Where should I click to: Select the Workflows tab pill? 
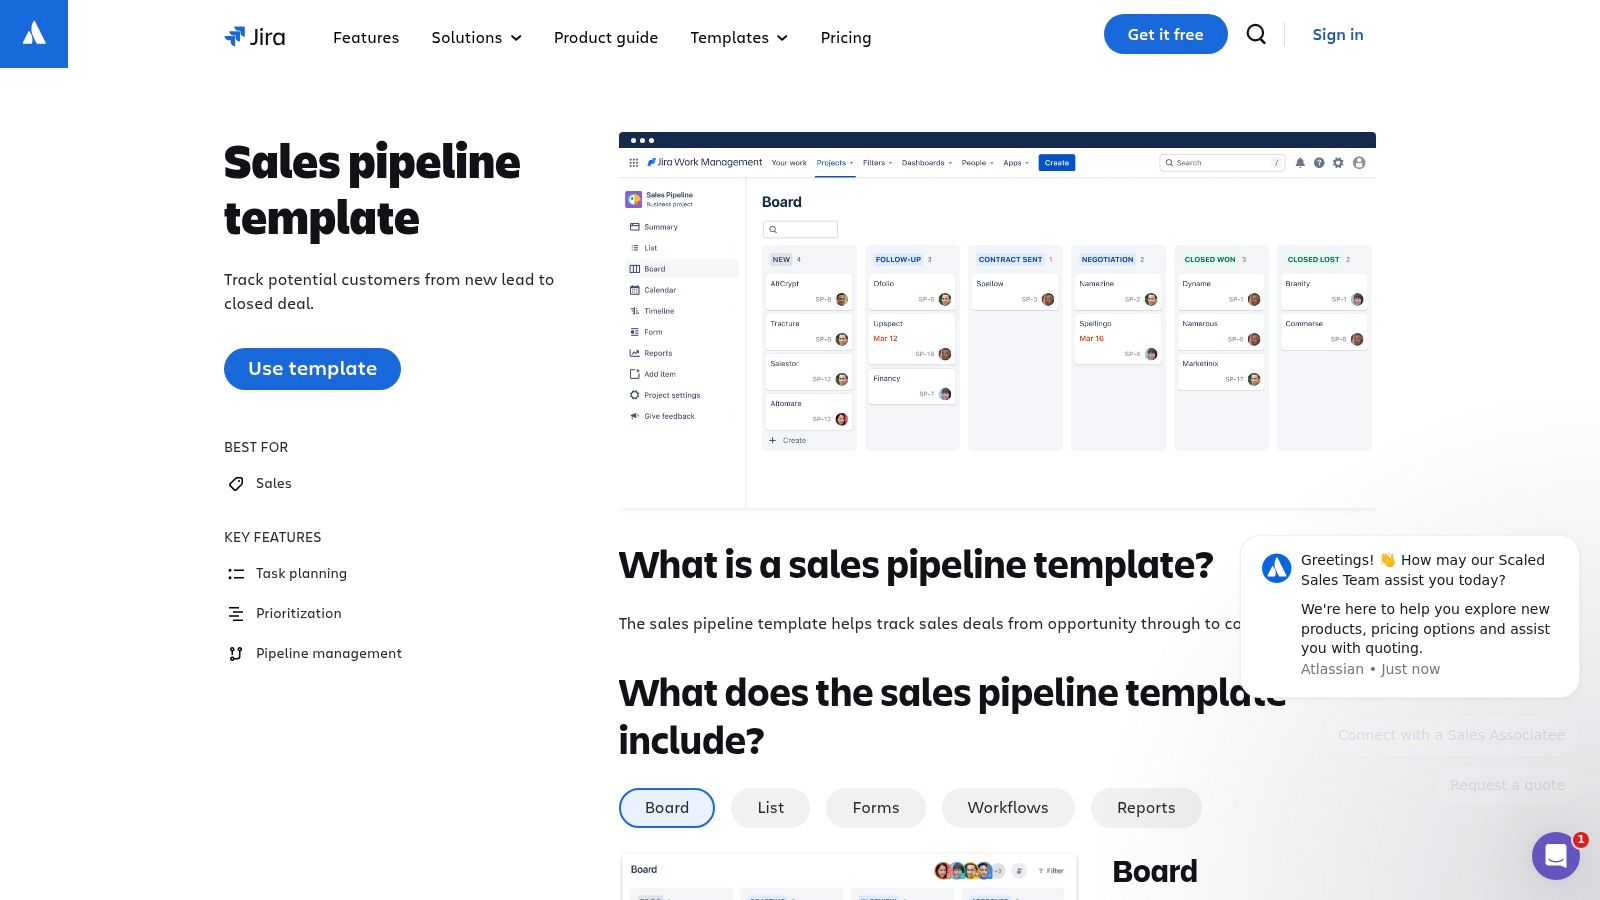coord(1008,808)
